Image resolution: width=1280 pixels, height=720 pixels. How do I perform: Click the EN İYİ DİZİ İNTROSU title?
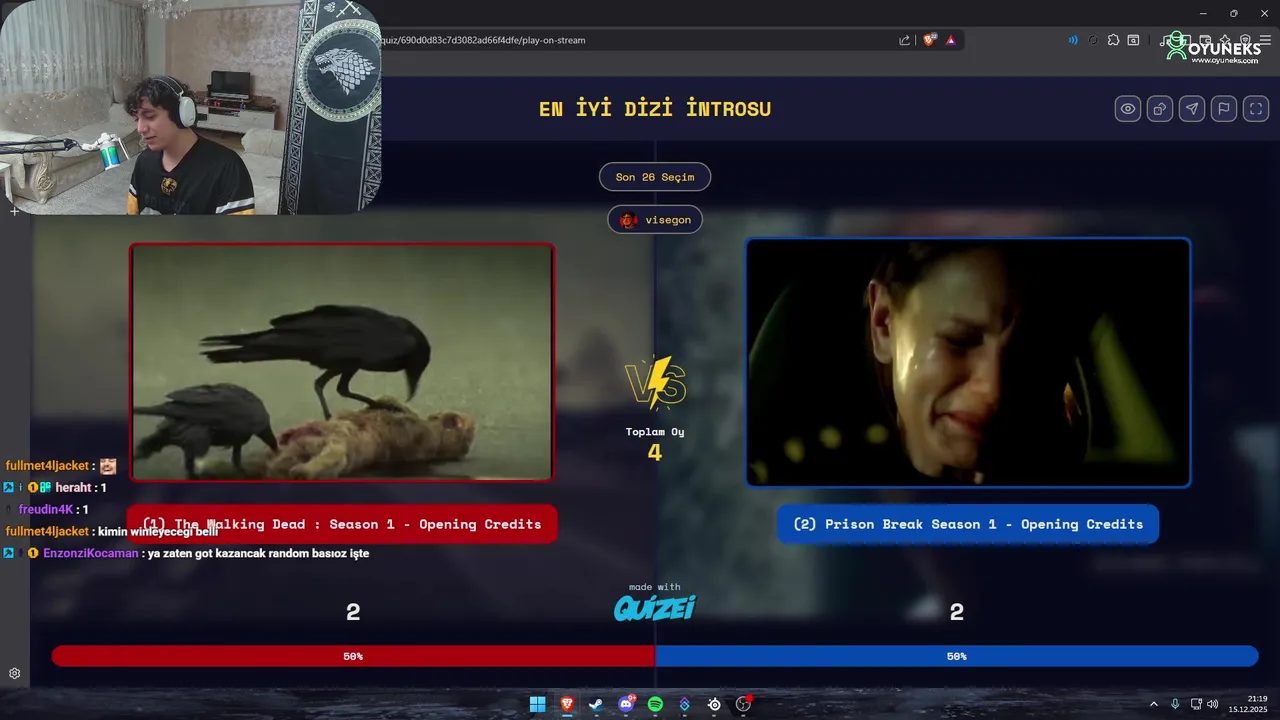pyautogui.click(x=655, y=109)
